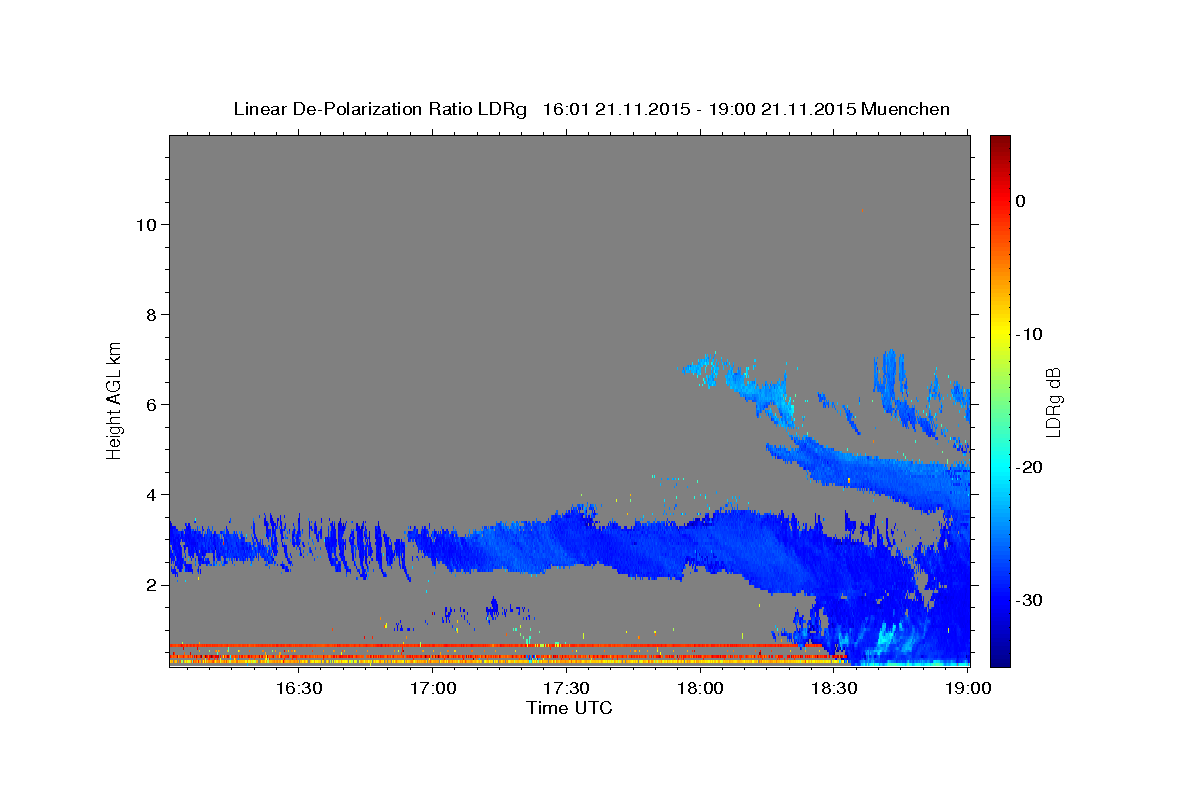Click the height axis label '8'
Screen dimensions: 1200x800
pos(150,314)
